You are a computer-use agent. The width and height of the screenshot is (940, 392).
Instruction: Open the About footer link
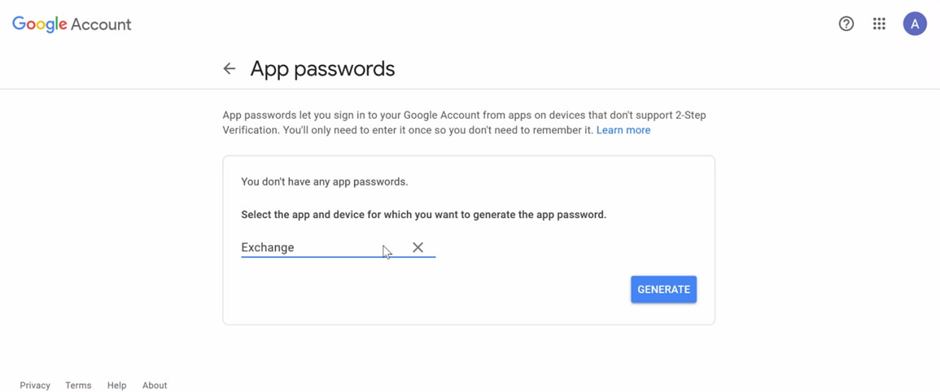point(155,385)
